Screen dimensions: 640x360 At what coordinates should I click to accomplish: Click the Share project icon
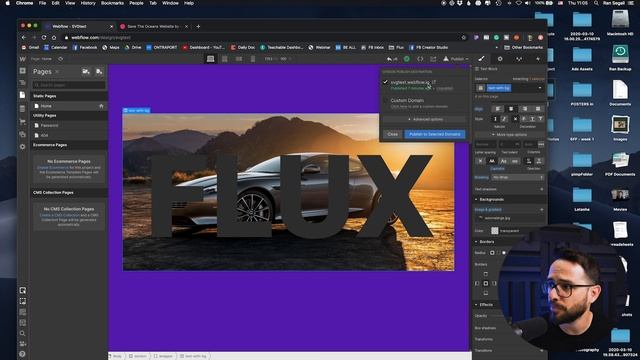433,59
